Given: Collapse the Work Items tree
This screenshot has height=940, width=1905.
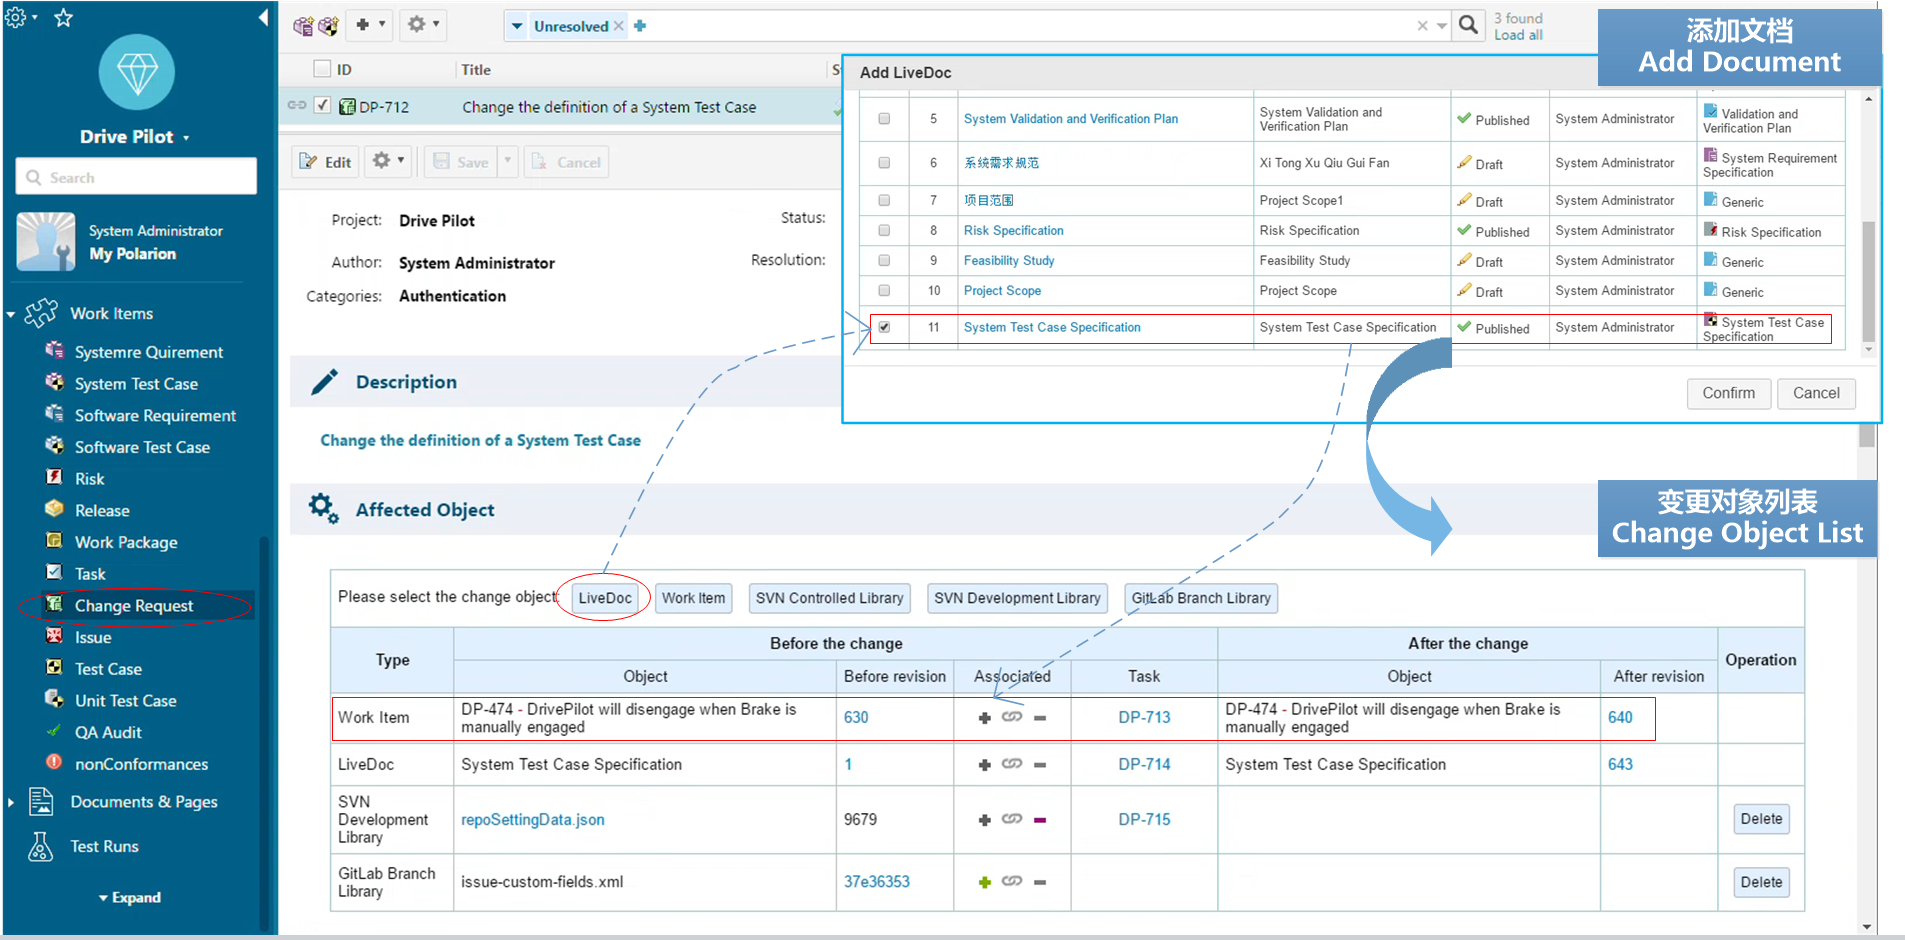Looking at the screenshot, I should click(11, 315).
